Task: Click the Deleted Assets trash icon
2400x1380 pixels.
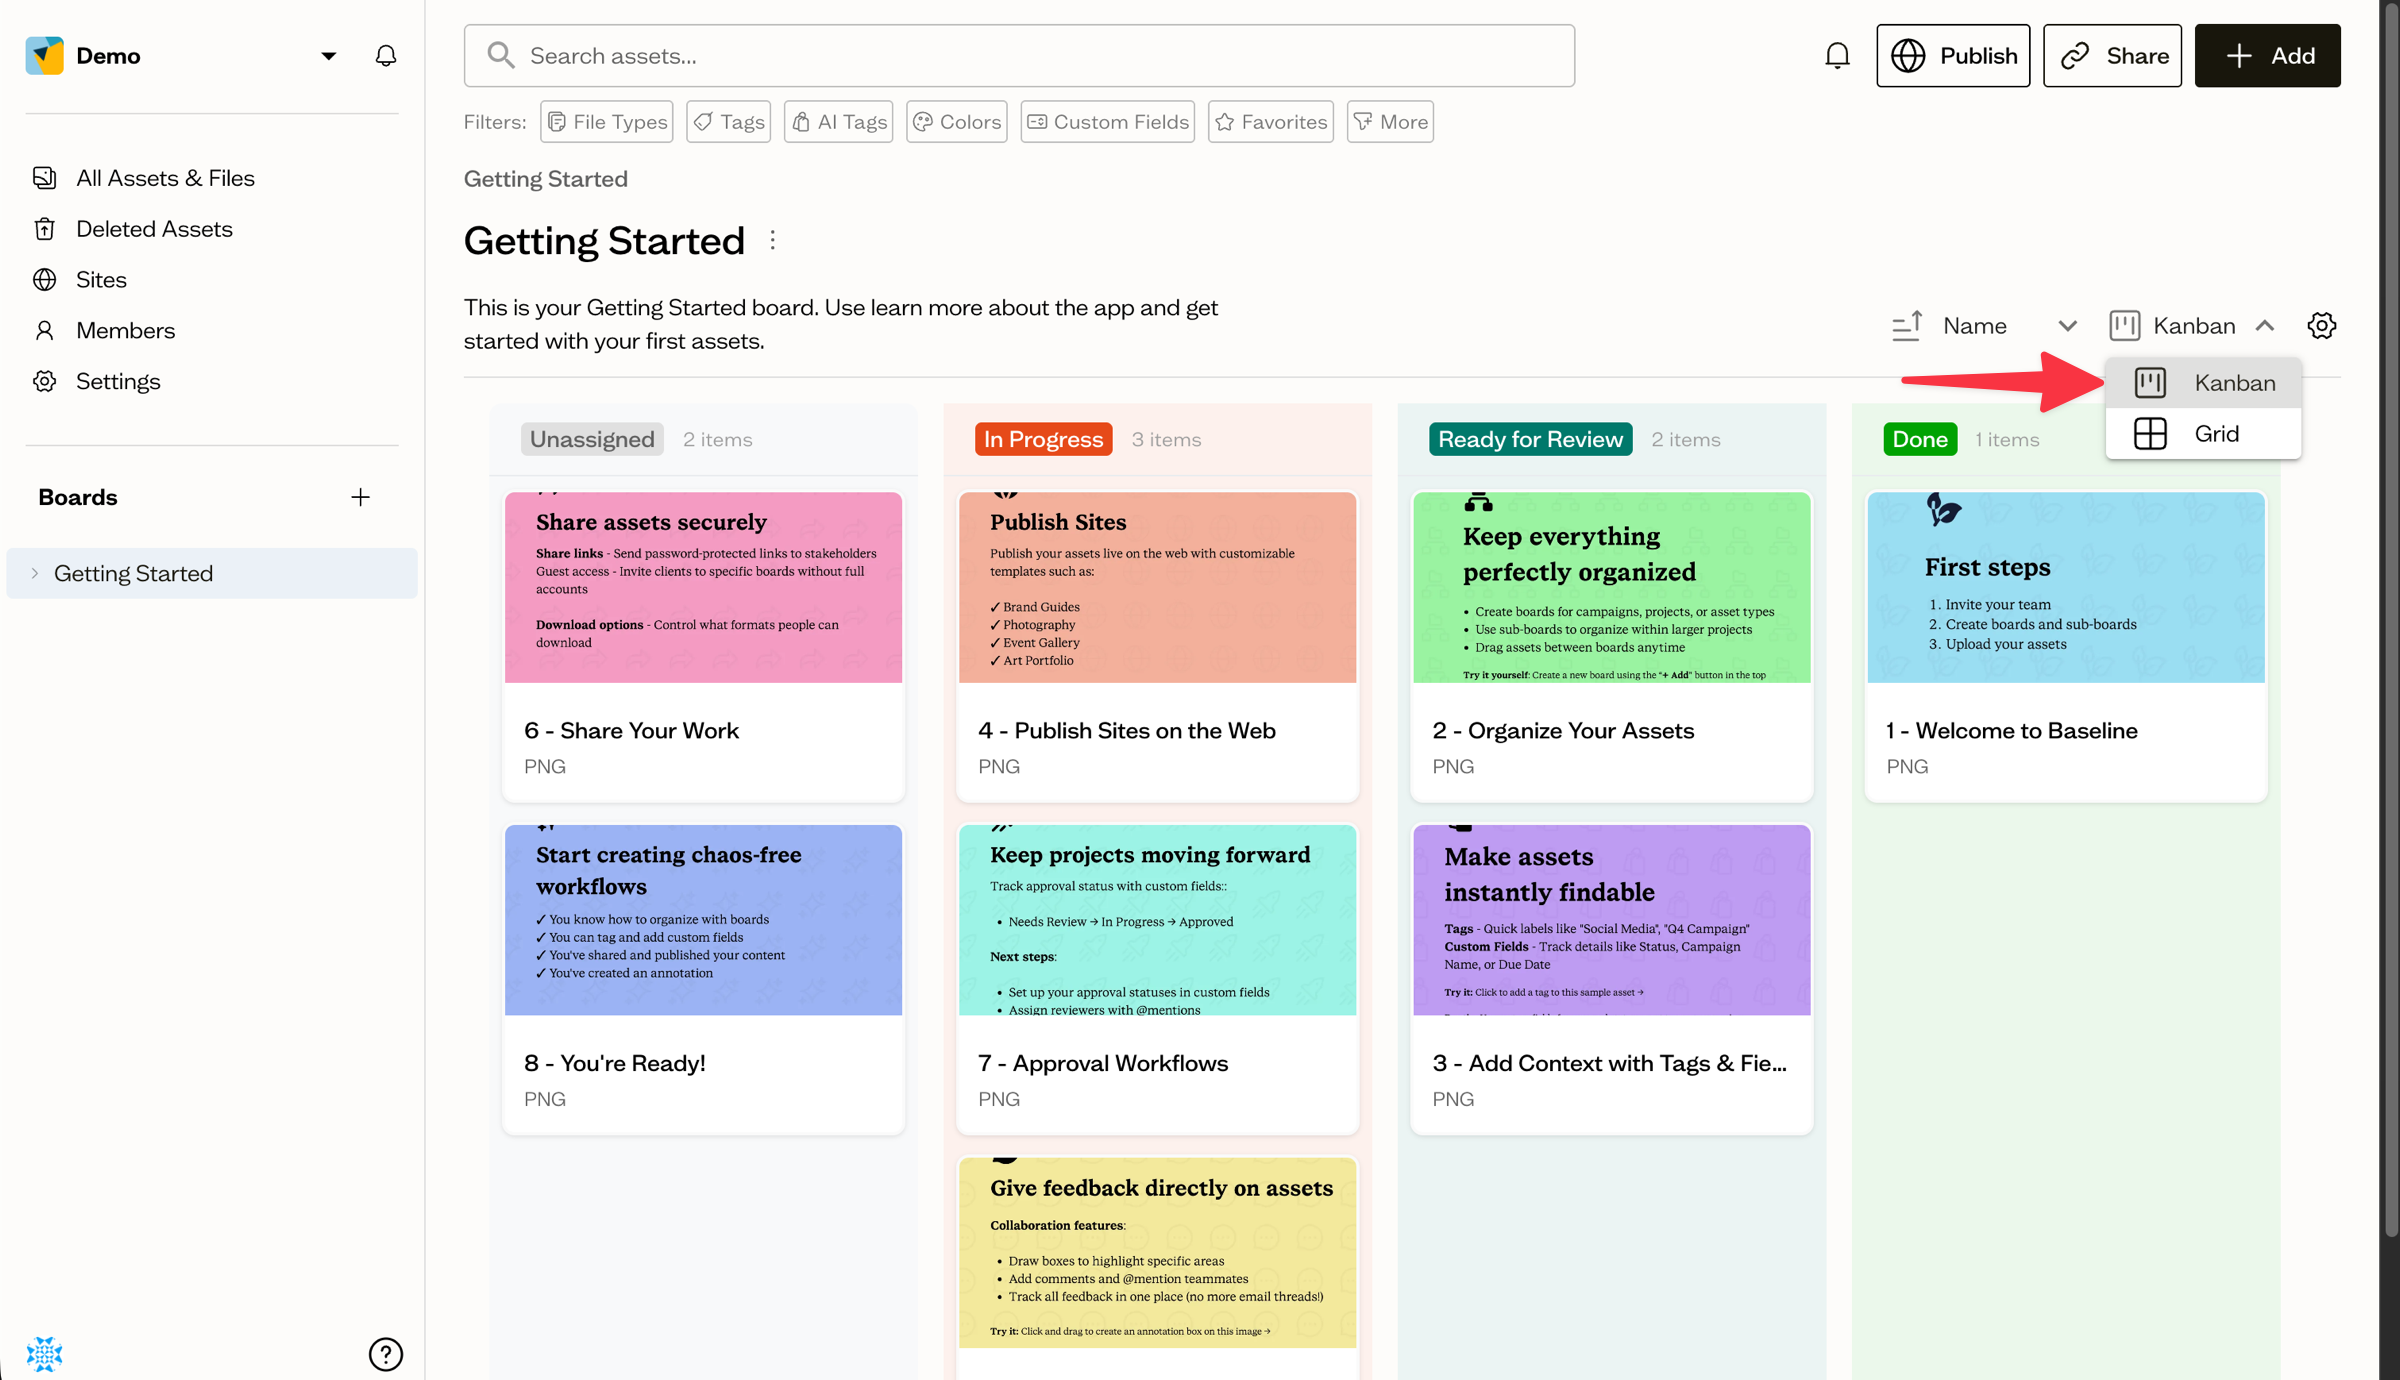Action: [44, 229]
